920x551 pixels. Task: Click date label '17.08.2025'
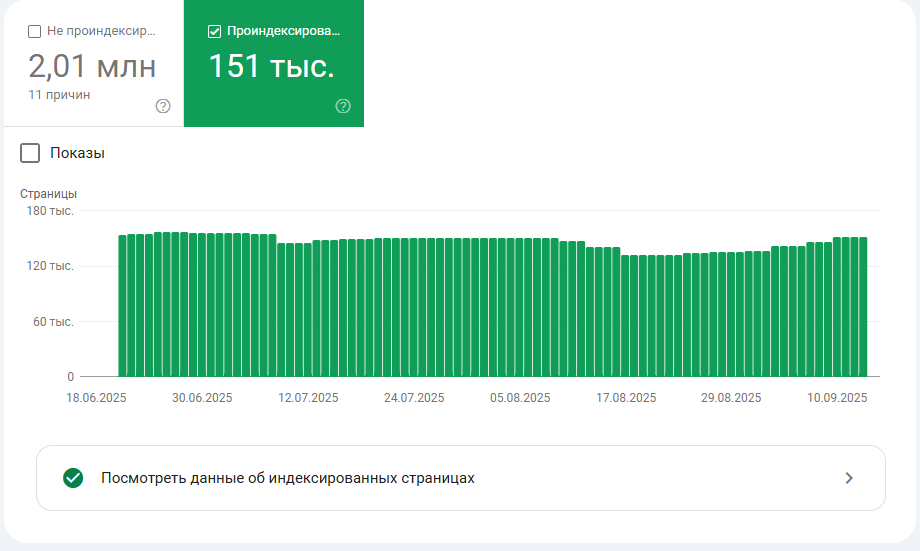626,398
